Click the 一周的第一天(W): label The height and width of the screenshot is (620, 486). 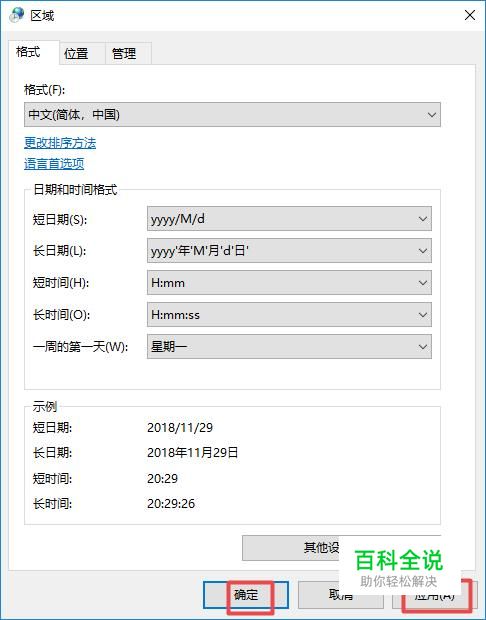(x=80, y=347)
